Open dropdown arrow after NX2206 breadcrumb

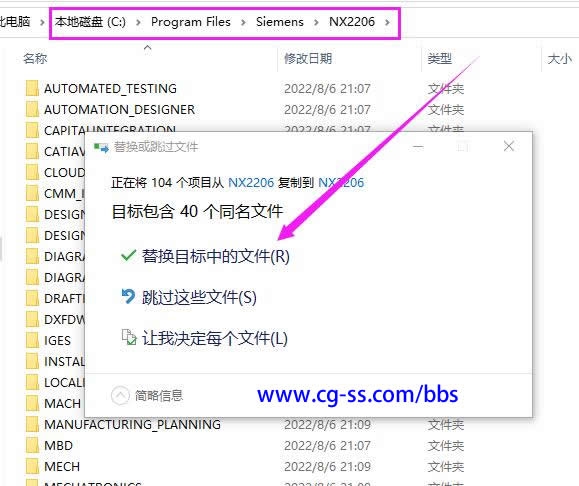[387, 22]
